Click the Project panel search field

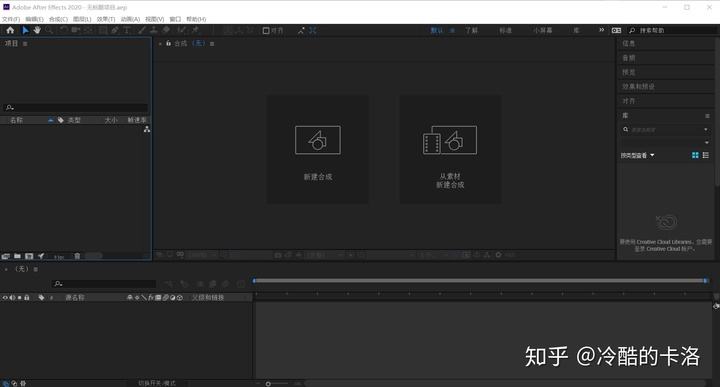(x=76, y=108)
